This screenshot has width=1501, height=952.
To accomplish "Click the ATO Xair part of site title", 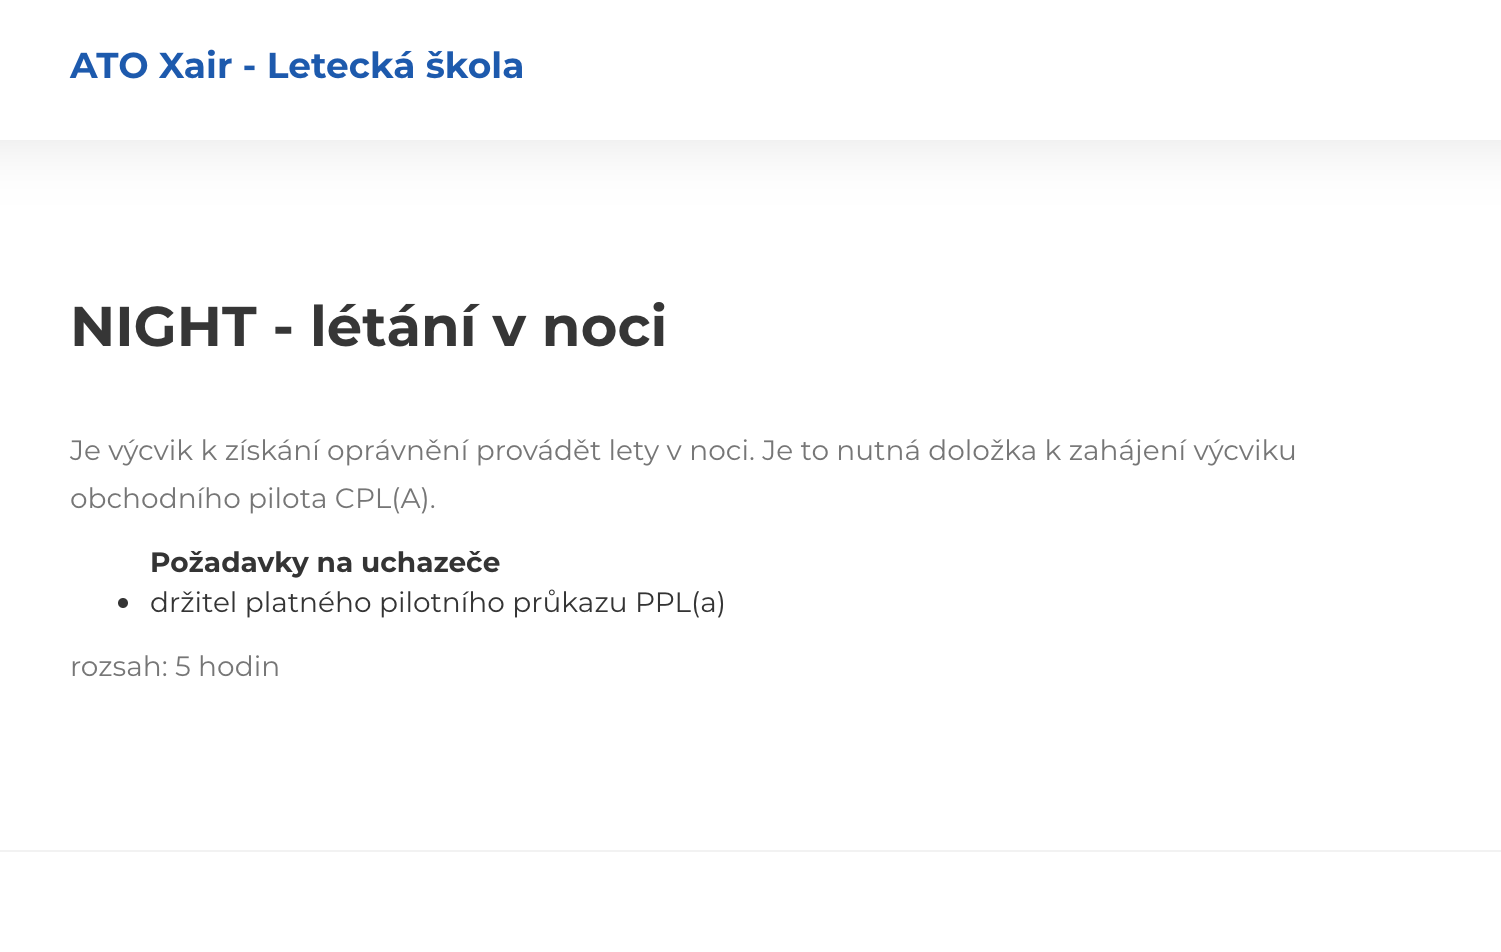I will click(x=151, y=66).
